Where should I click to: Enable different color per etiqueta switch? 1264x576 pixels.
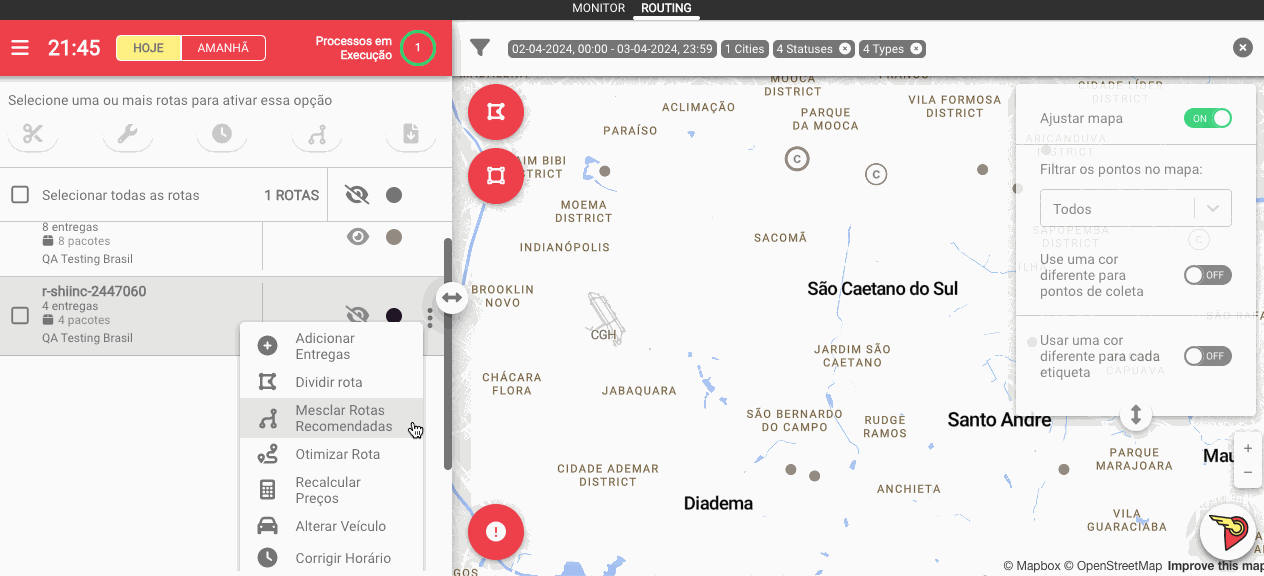(x=1207, y=356)
